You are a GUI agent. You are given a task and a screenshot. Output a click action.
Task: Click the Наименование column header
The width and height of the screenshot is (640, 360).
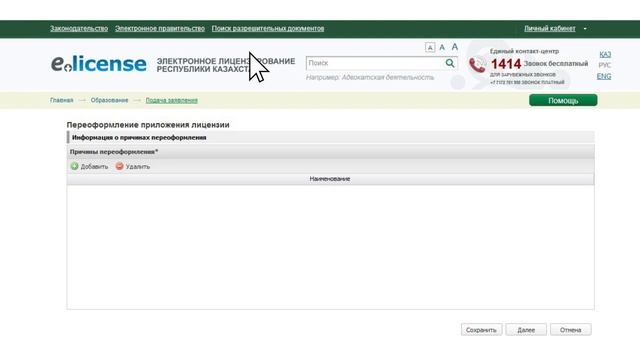(x=330, y=179)
